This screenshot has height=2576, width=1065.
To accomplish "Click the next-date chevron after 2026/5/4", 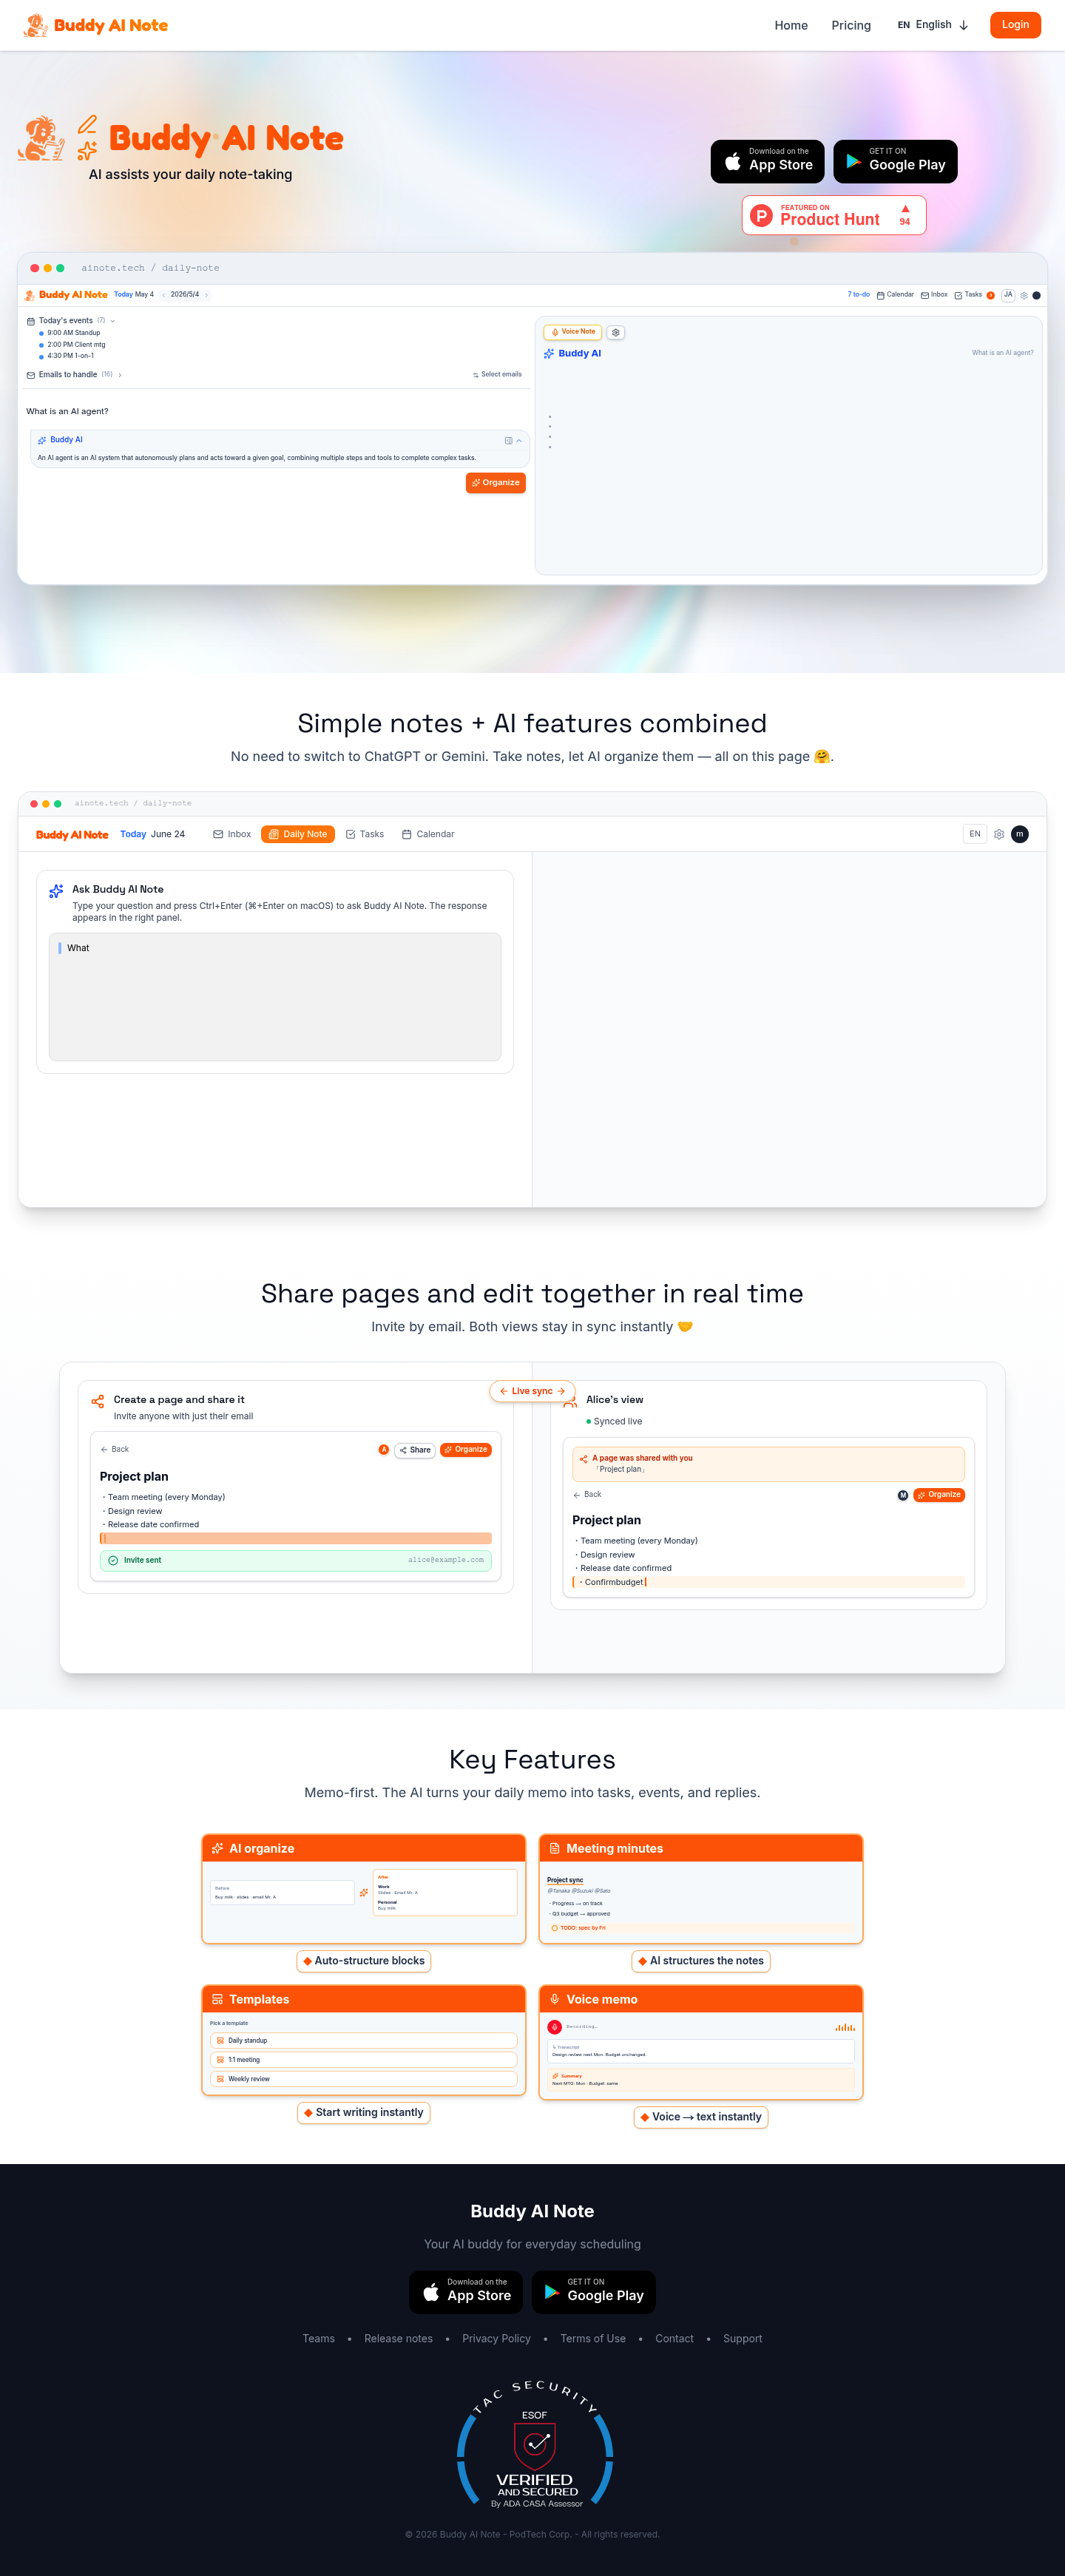I will point(206,295).
